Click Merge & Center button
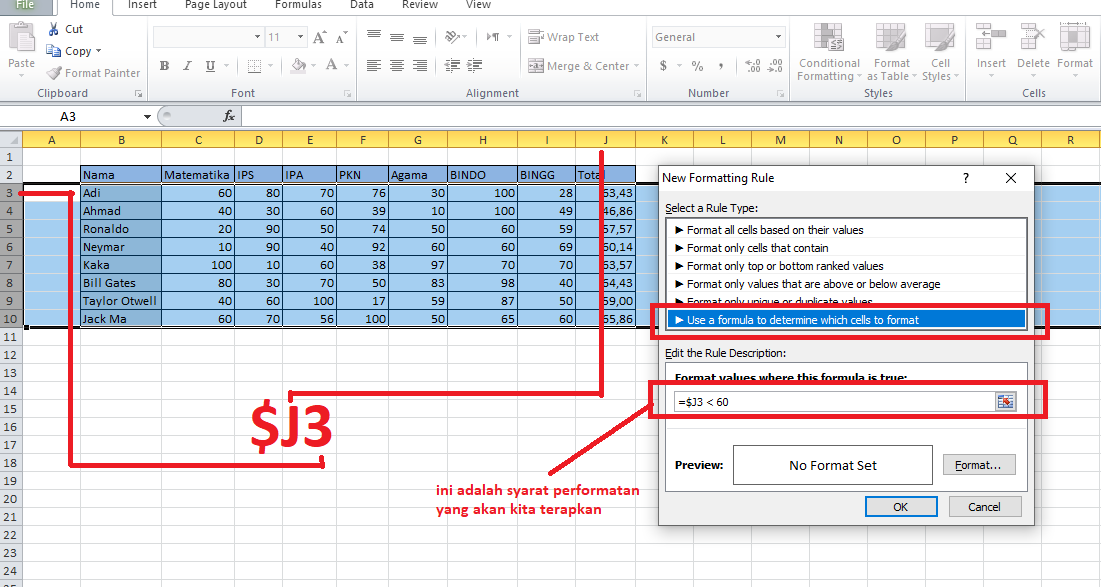The image size is (1101, 587). click(x=579, y=65)
